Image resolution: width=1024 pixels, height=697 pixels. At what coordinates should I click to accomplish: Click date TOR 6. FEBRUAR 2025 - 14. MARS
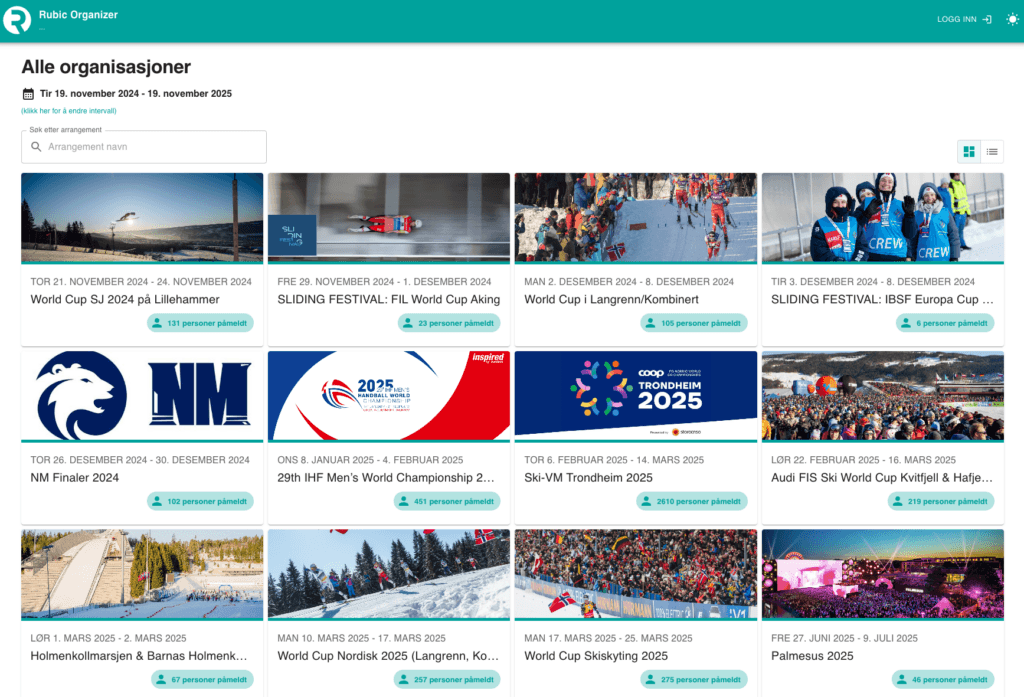click(x=614, y=461)
